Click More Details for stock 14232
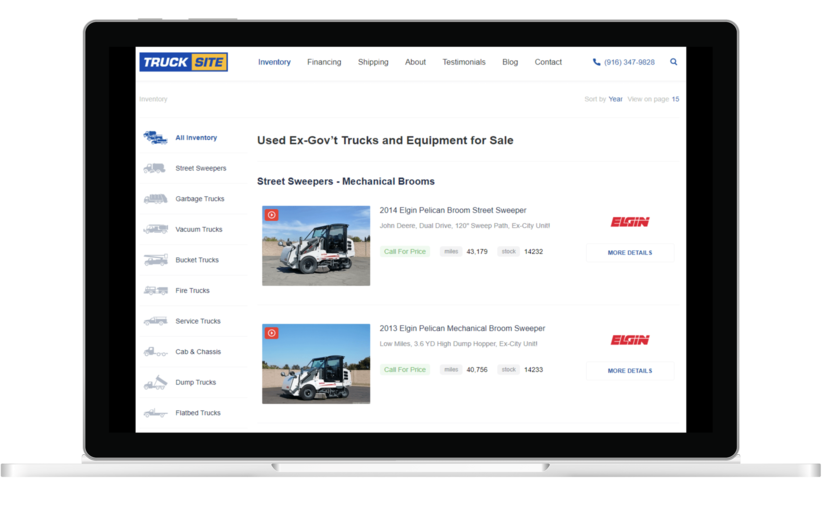Viewport: 825px width, 525px height. [630, 253]
